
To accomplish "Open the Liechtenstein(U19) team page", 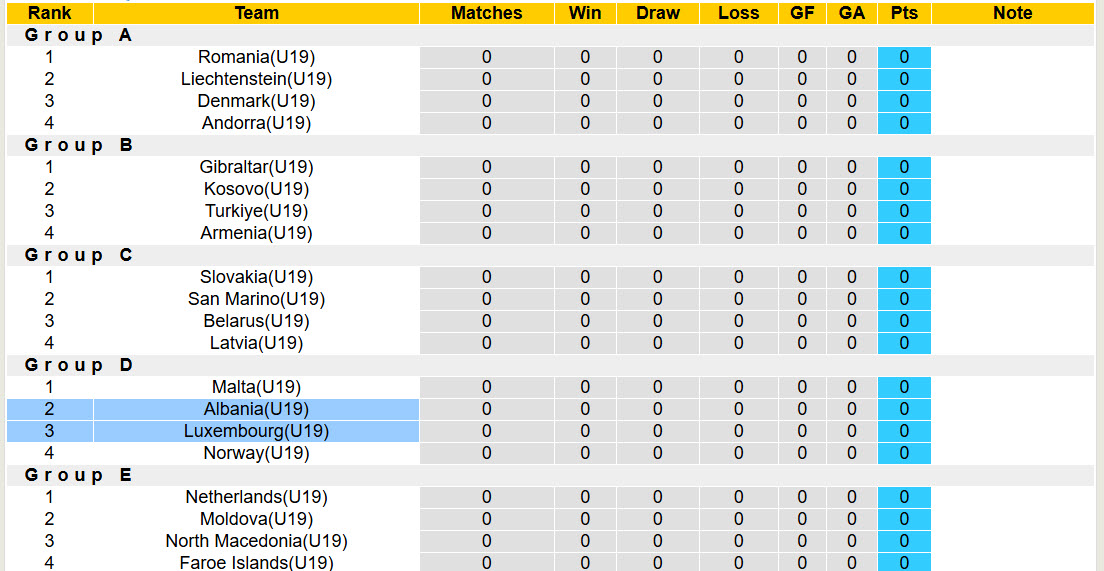I will pyautogui.click(x=256, y=79).
